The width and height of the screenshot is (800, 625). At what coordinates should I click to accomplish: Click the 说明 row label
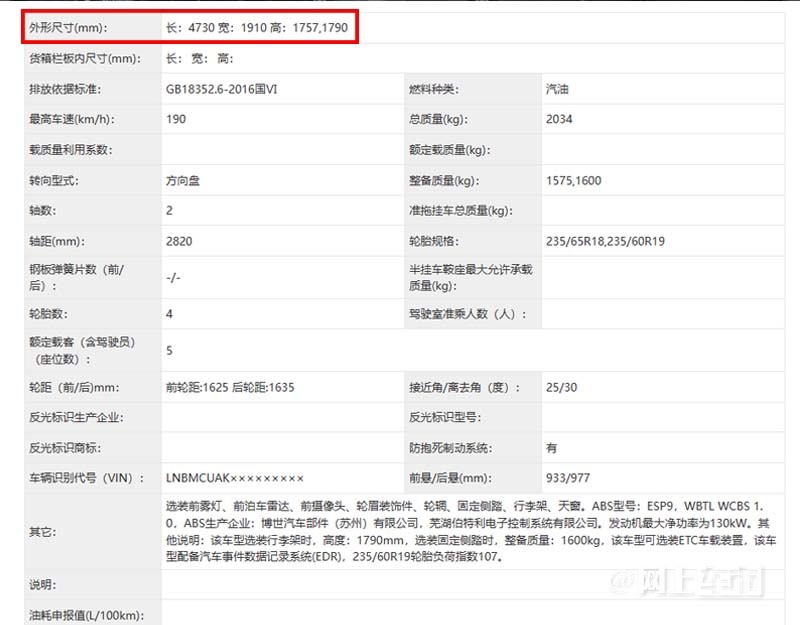[42, 585]
